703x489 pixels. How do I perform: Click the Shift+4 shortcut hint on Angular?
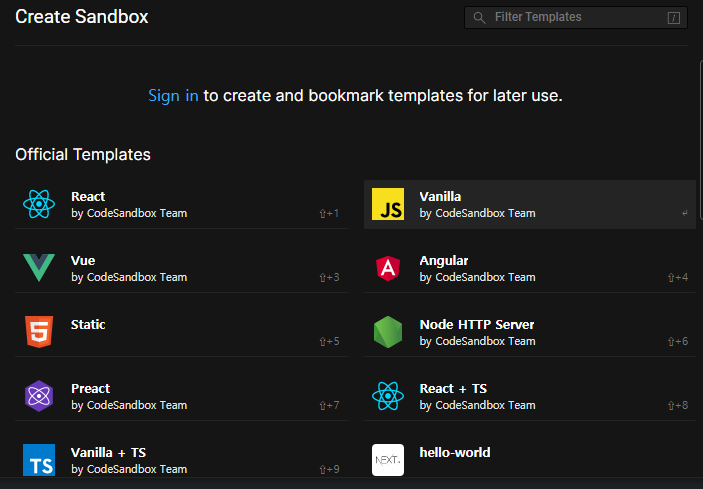click(678, 277)
